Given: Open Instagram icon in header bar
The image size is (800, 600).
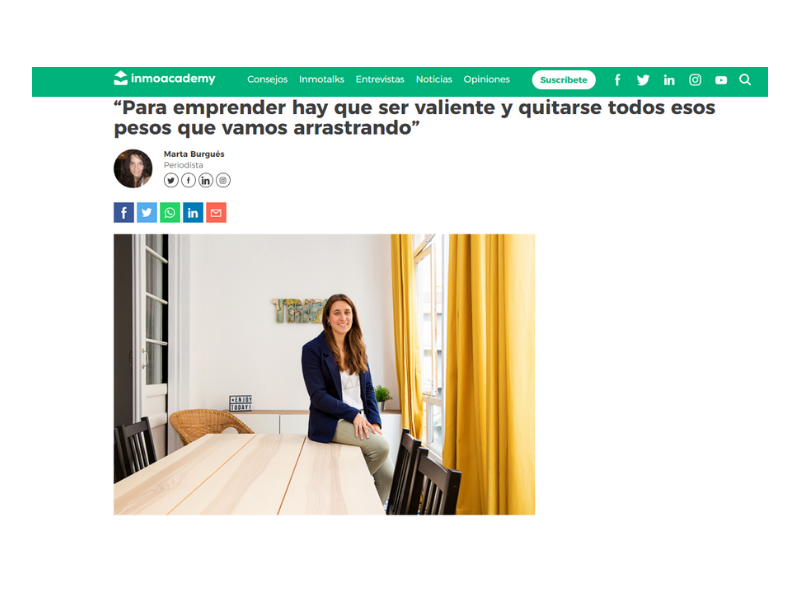Looking at the screenshot, I should pyautogui.click(x=695, y=80).
